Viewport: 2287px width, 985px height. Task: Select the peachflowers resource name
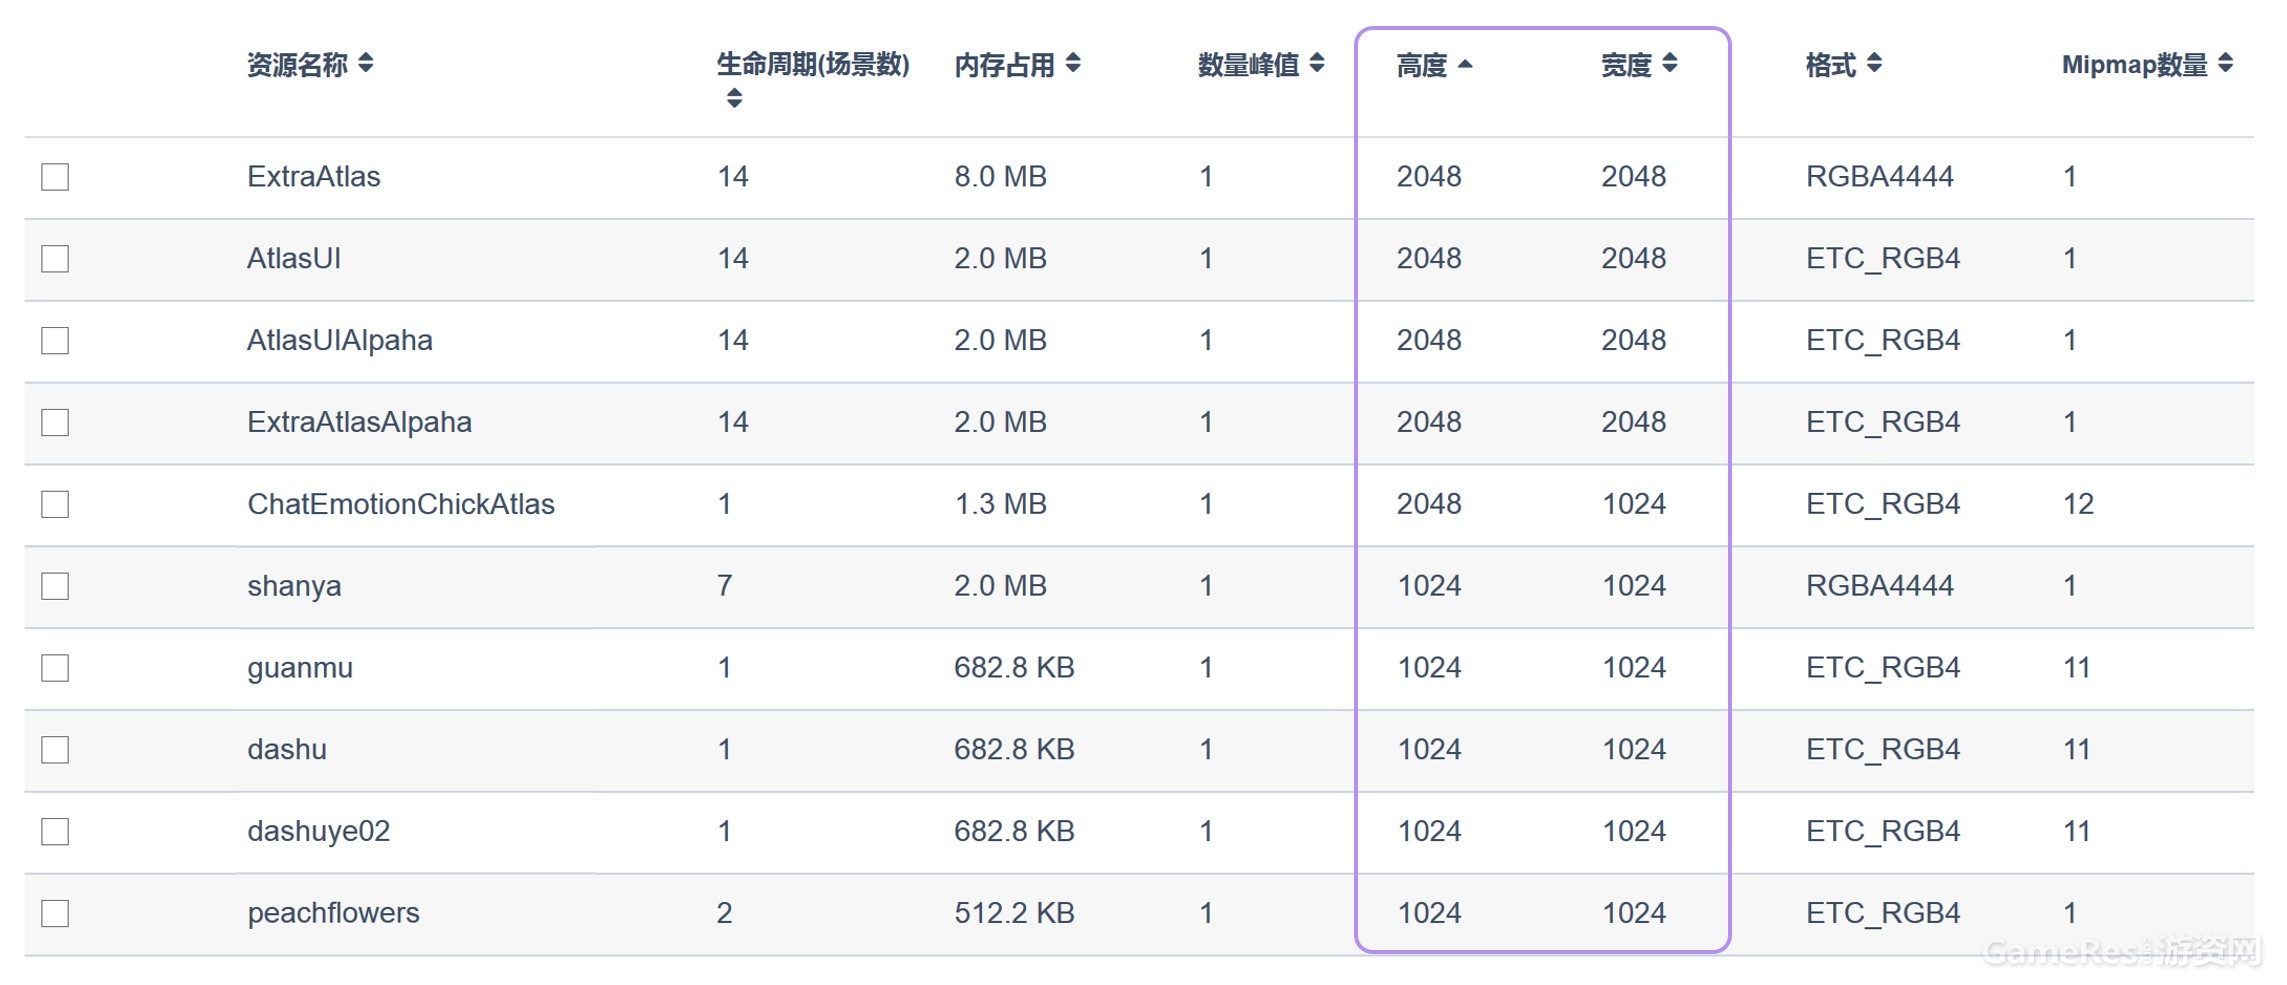[333, 913]
